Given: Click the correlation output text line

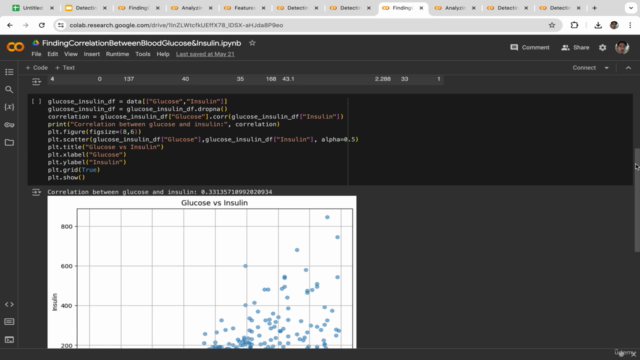Looking at the screenshot, I should tap(160, 192).
